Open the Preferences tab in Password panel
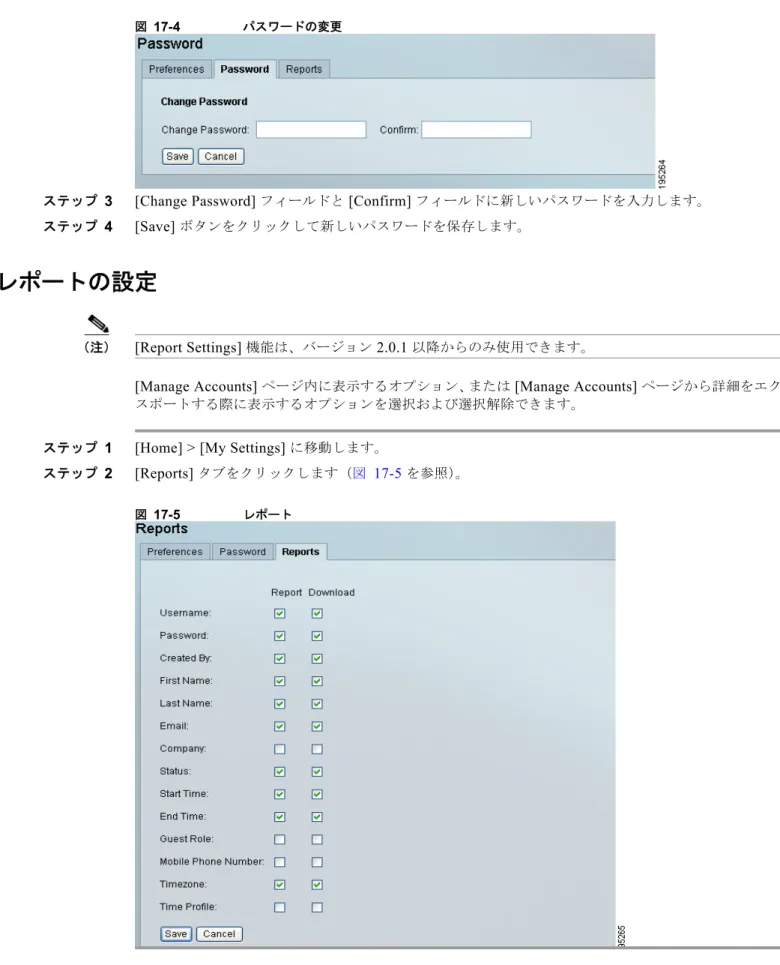This screenshot has height=965, width=780. coord(176,69)
